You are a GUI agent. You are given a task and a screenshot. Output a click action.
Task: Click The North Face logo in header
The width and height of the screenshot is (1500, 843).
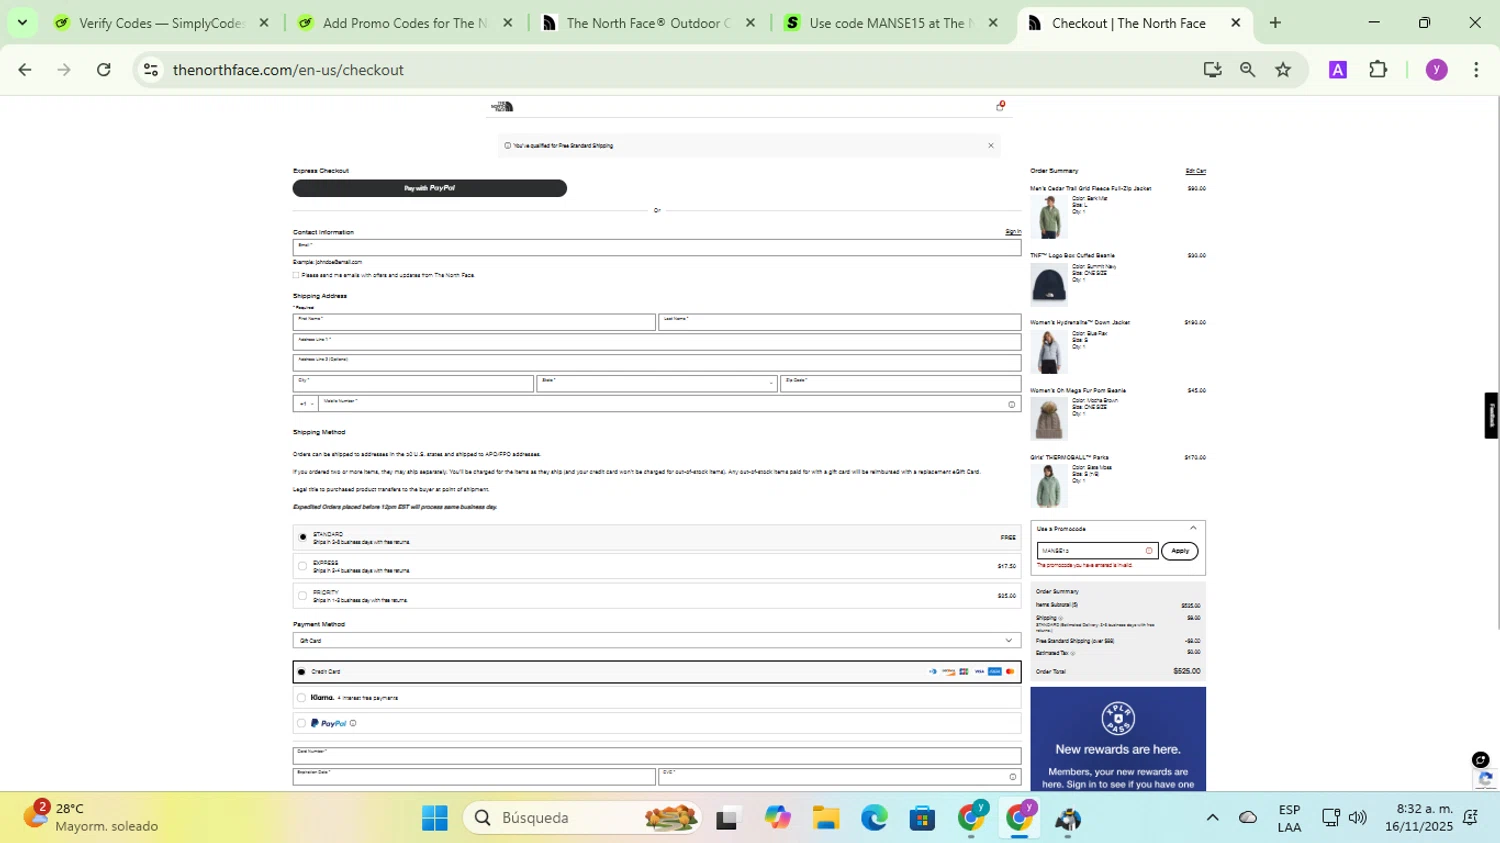click(x=502, y=106)
